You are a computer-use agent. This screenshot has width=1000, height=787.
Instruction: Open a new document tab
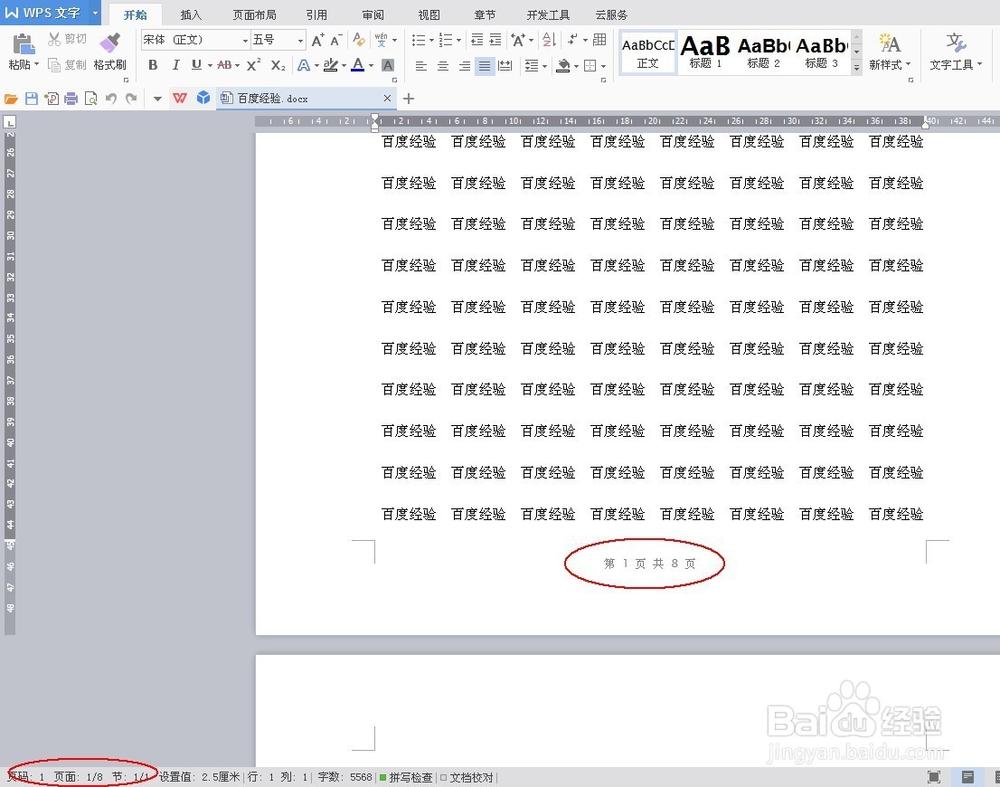point(409,98)
